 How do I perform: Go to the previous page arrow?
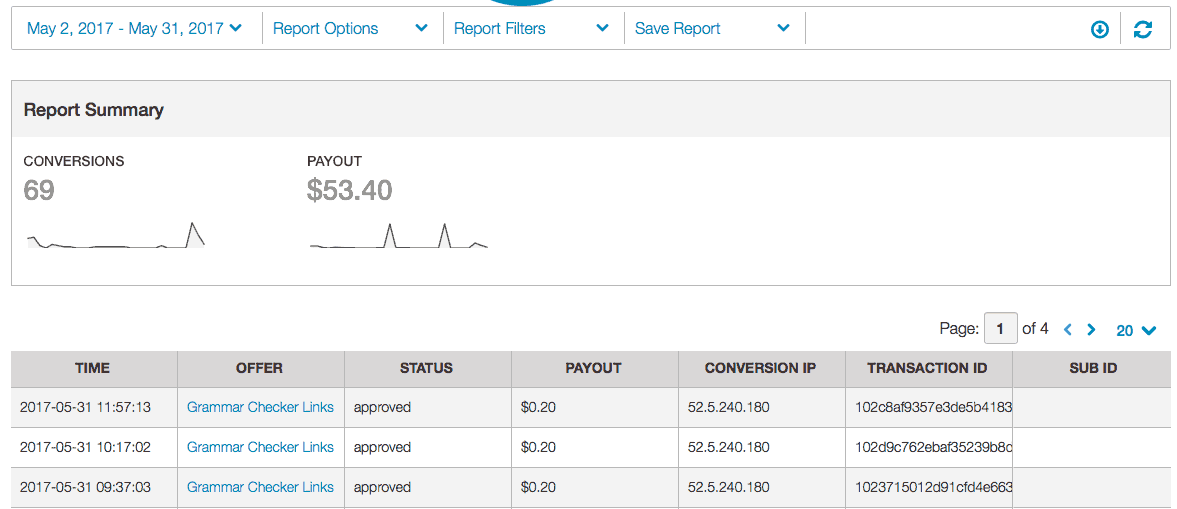[1068, 330]
